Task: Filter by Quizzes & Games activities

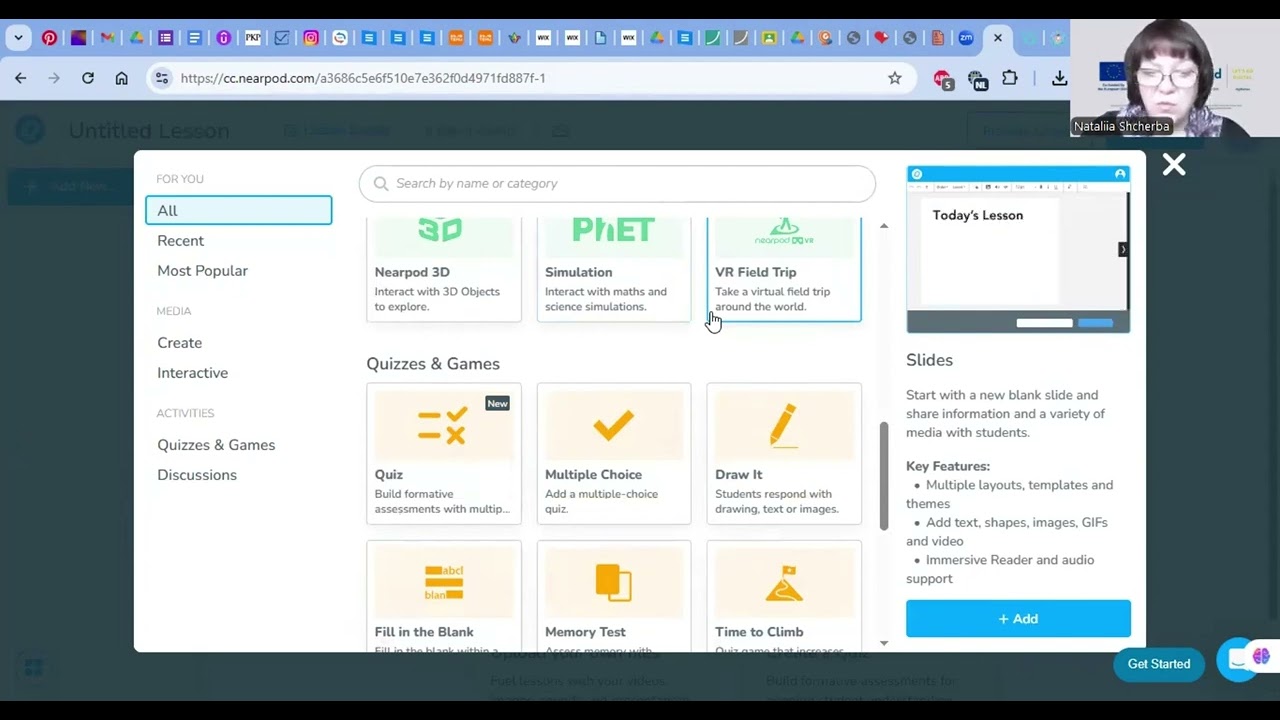Action: coord(216,445)
